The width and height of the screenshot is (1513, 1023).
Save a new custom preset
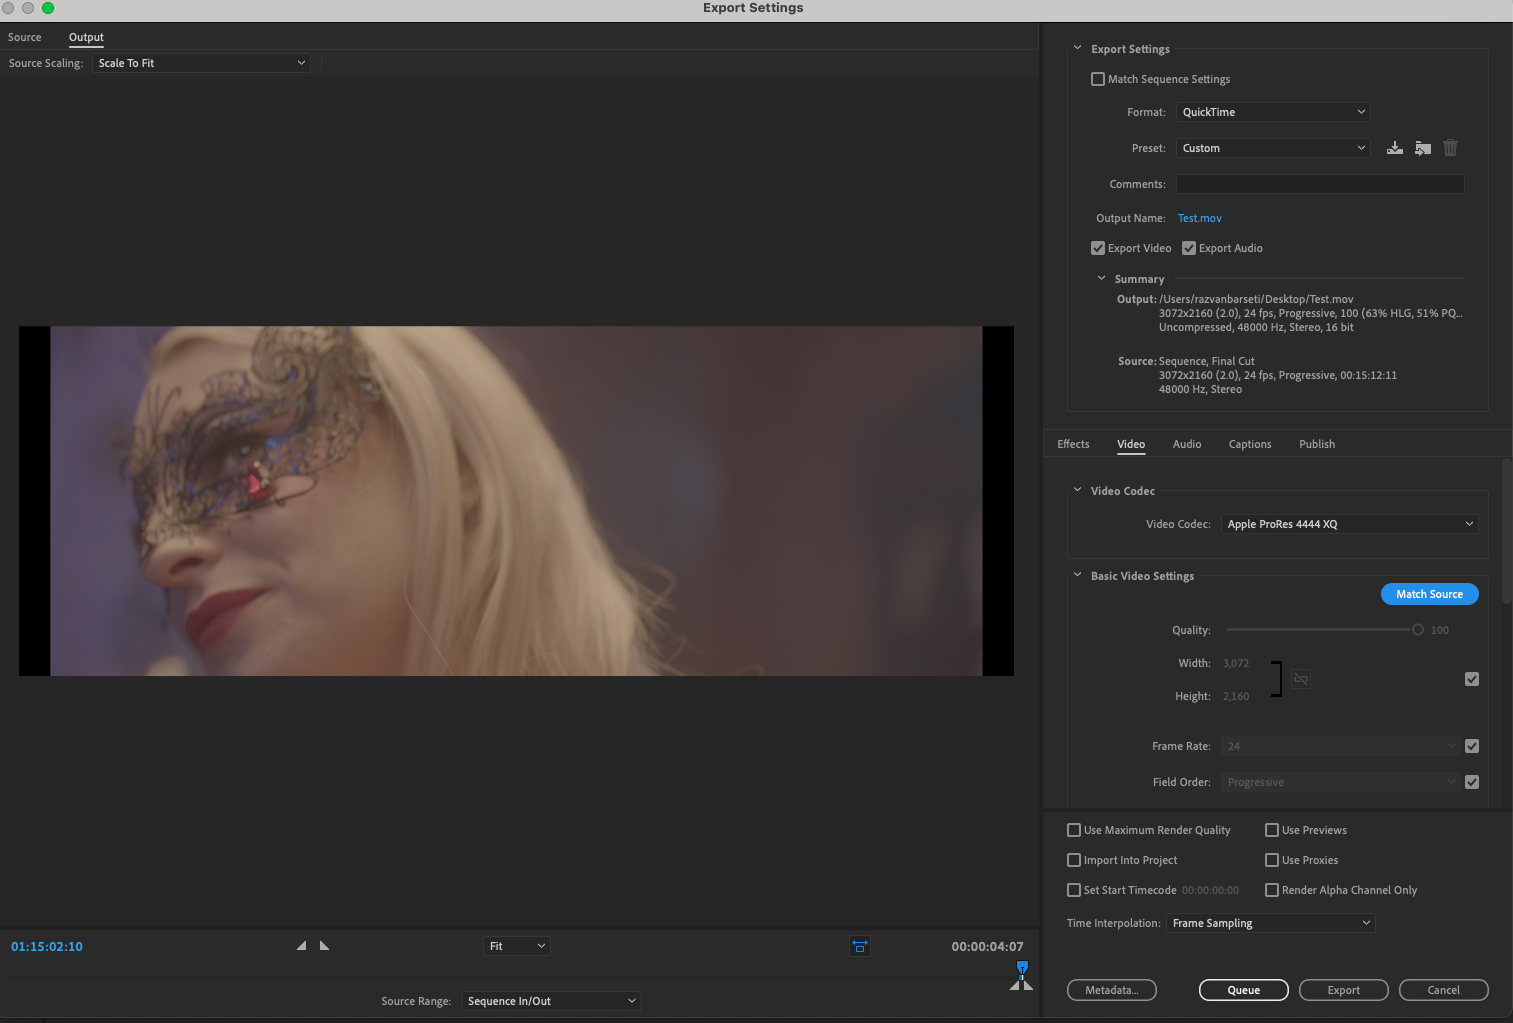1394,147
